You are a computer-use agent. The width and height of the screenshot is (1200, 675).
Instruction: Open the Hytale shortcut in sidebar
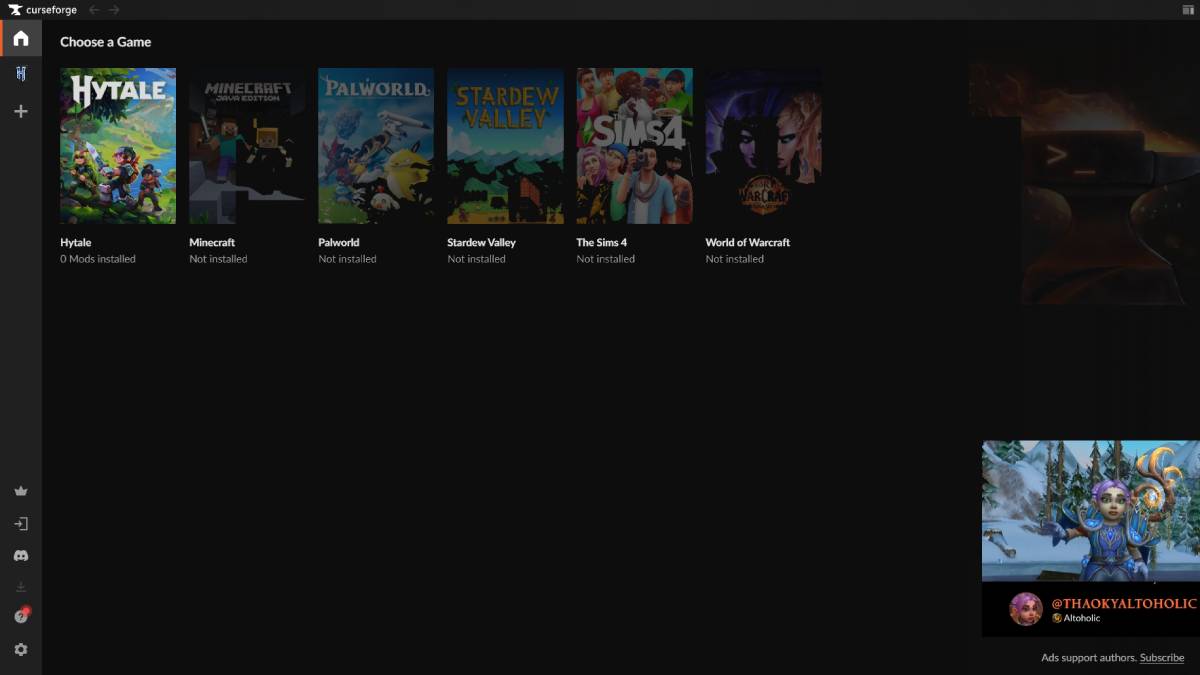(x=21, y=74)
